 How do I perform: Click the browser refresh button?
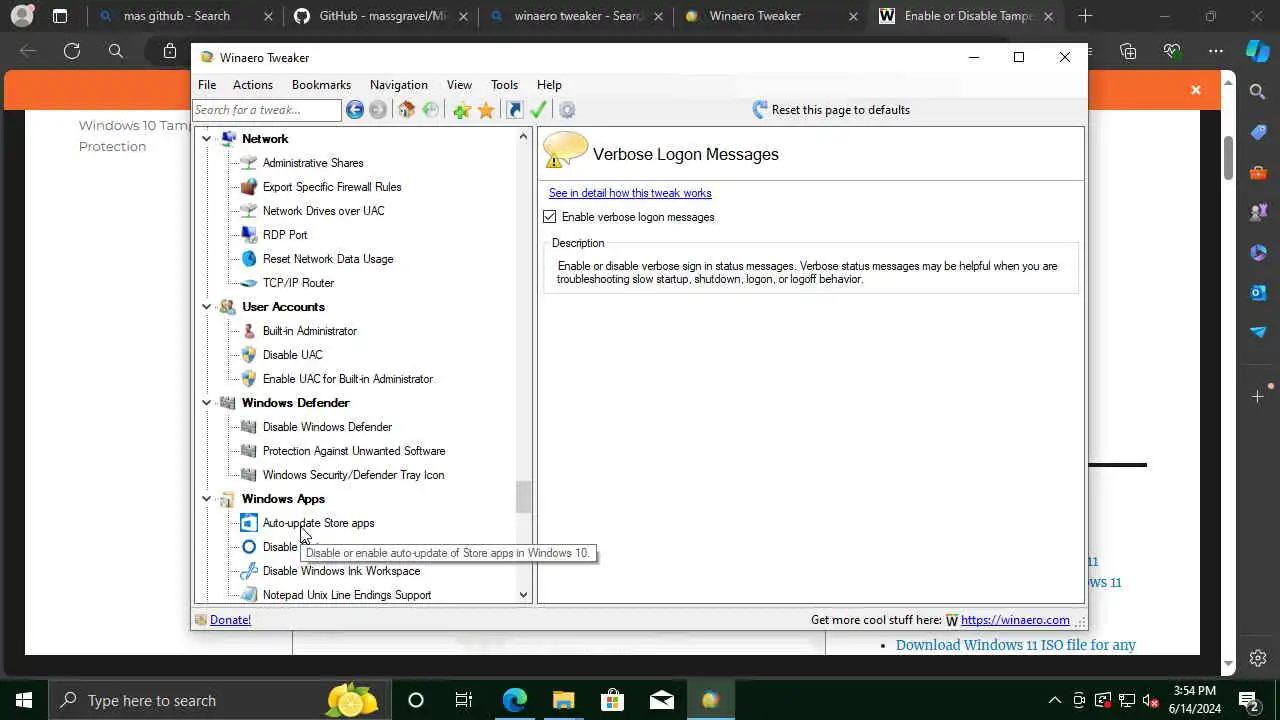pyautogui.click(x=72, y=51)
